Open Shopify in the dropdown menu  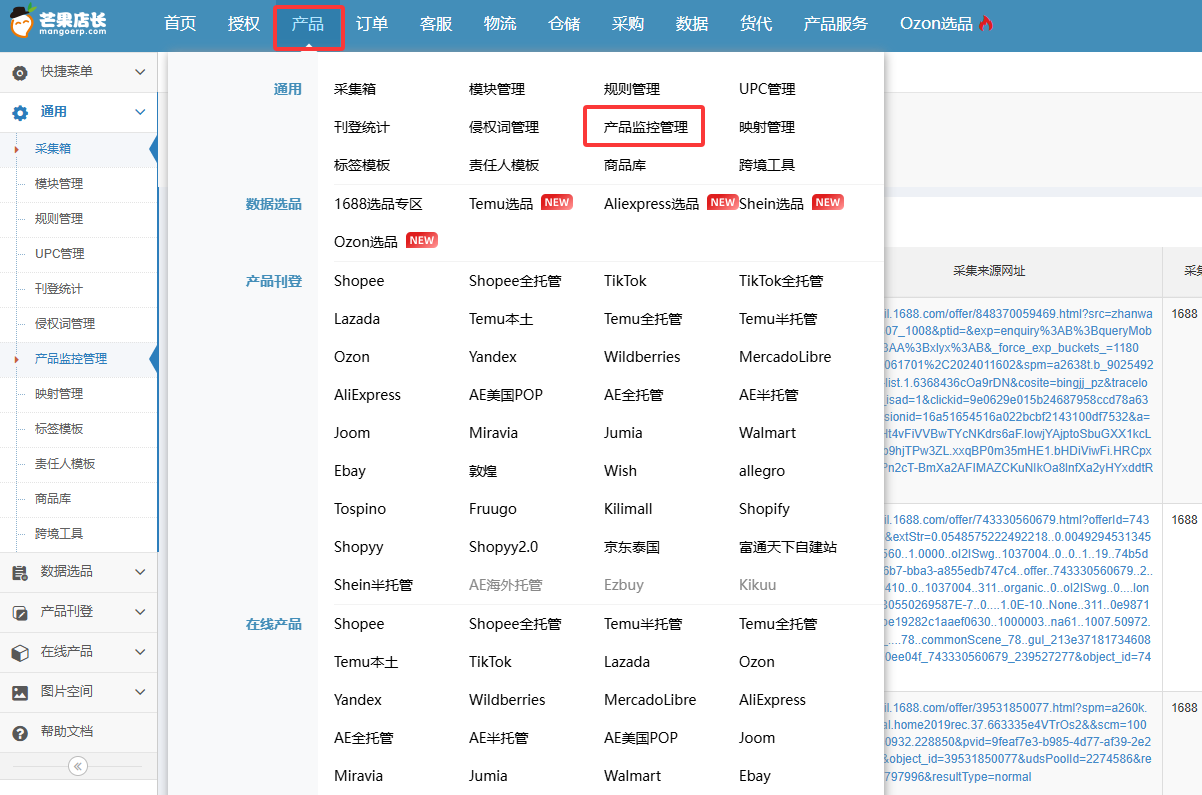point(764,509)
